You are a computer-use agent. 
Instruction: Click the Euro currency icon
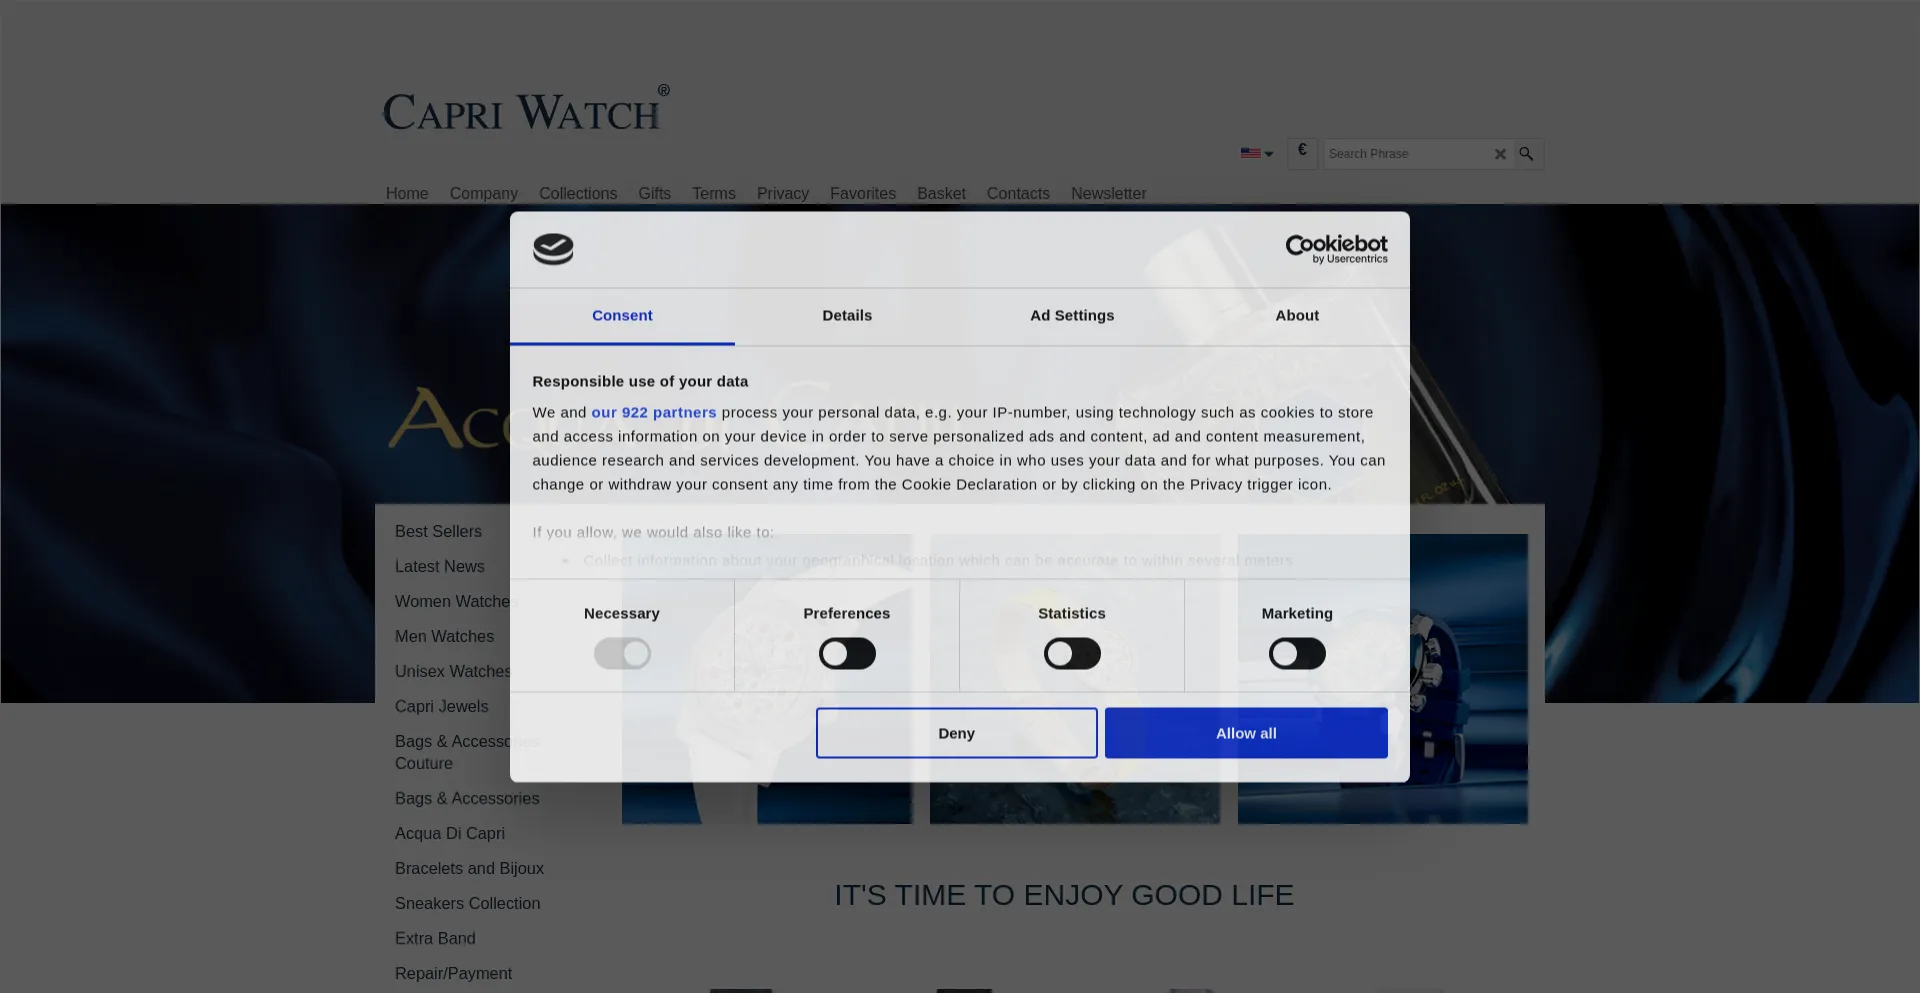point(1302,151)
